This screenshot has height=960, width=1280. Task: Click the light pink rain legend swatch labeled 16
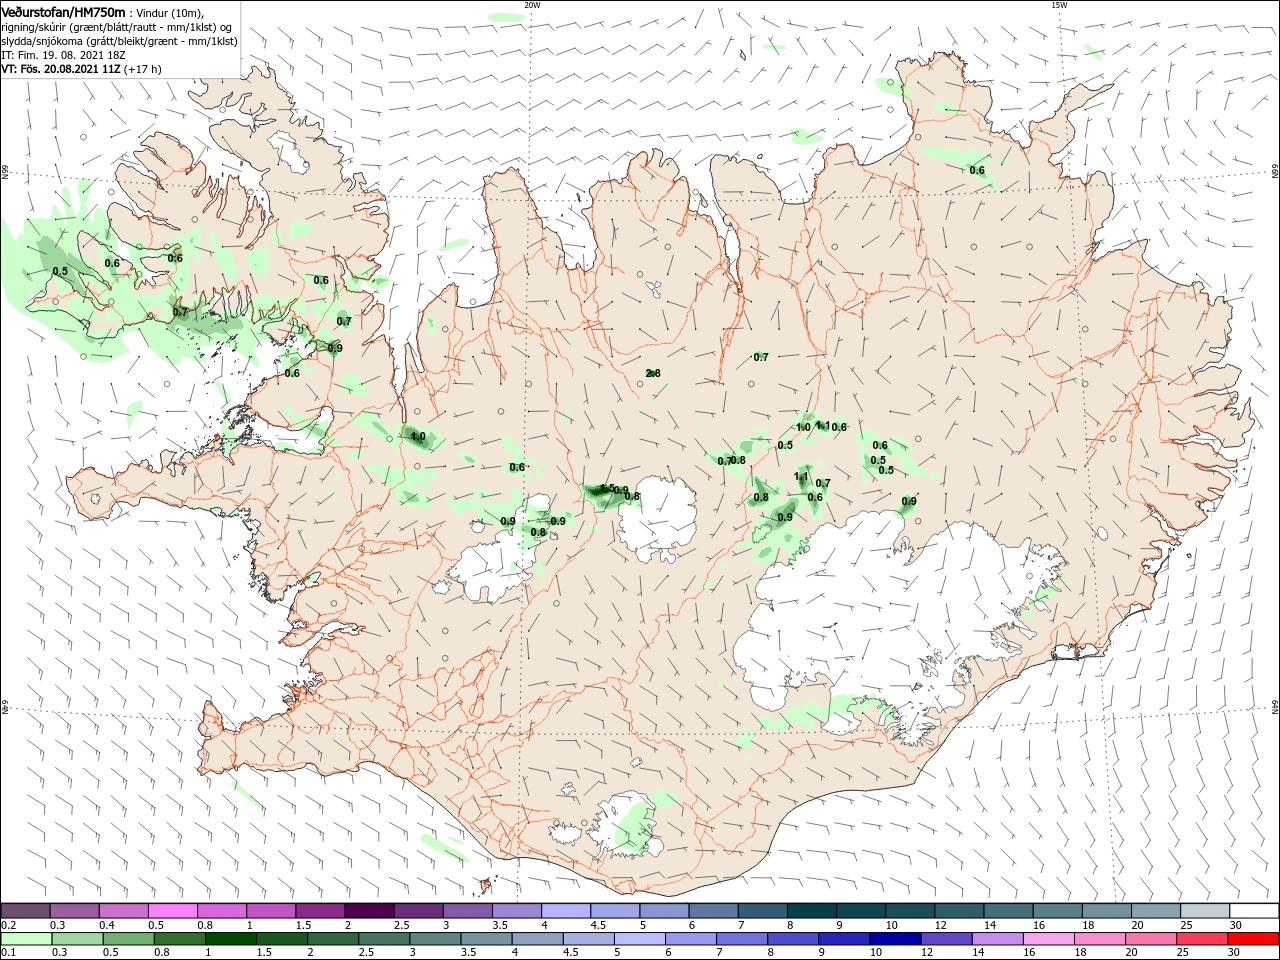[1050, 940]
